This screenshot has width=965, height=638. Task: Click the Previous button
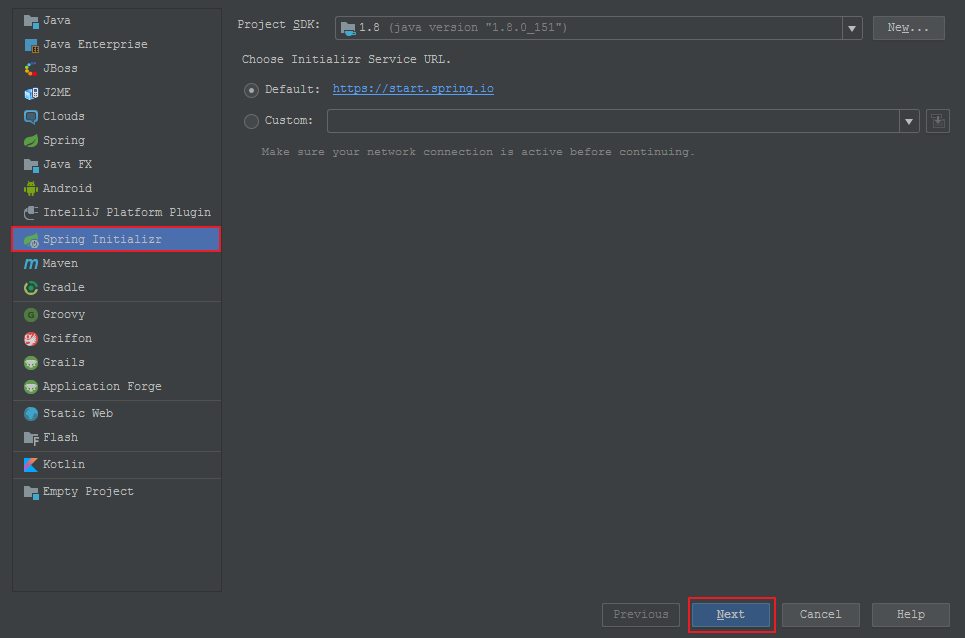(x=641, y=615)
